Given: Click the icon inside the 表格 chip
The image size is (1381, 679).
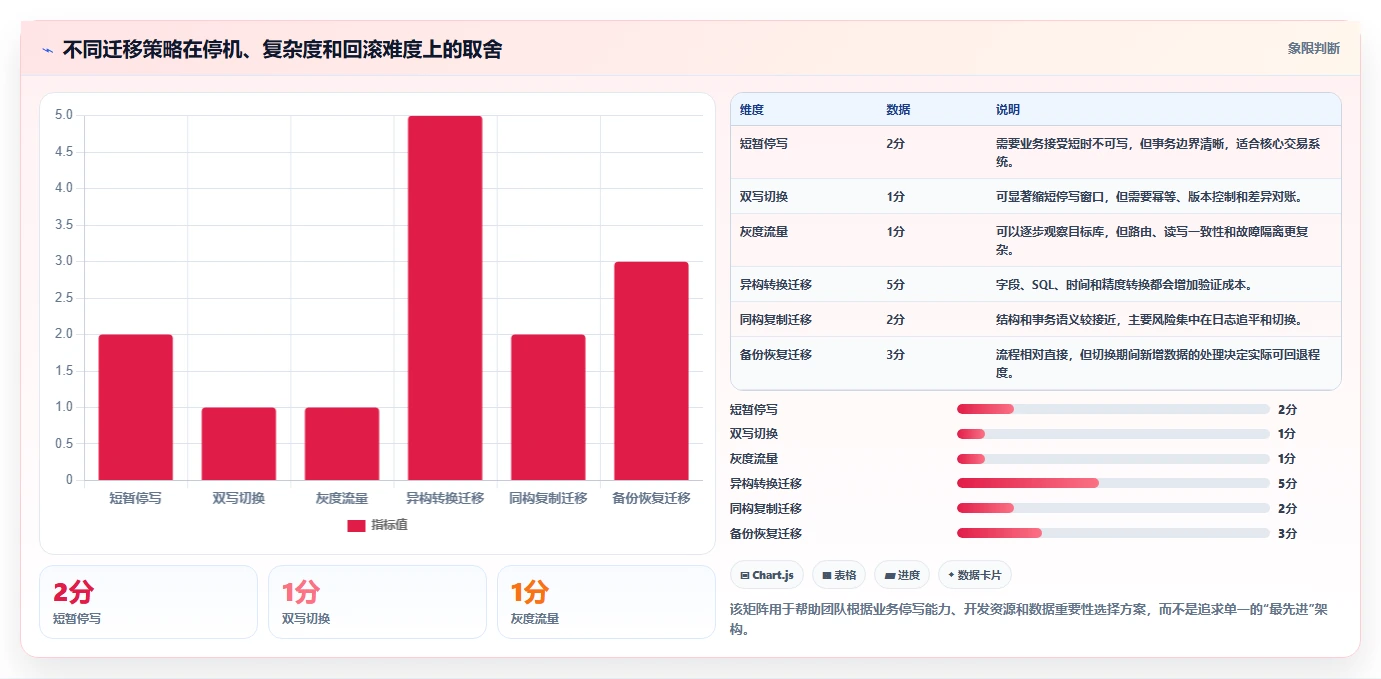Looking at the screenshot, I should point(827,575).
